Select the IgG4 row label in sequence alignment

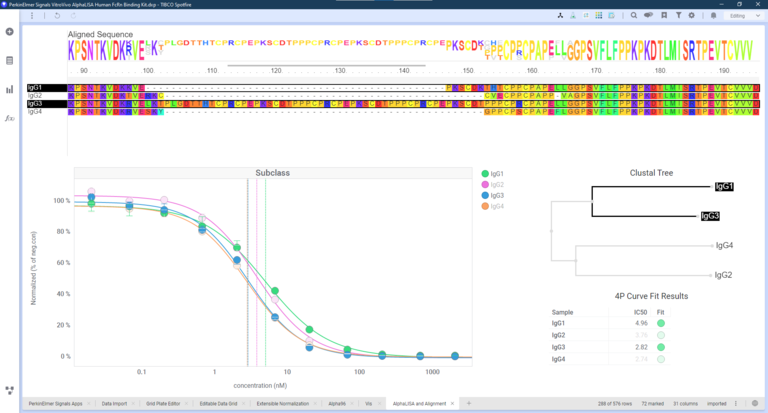35,112
